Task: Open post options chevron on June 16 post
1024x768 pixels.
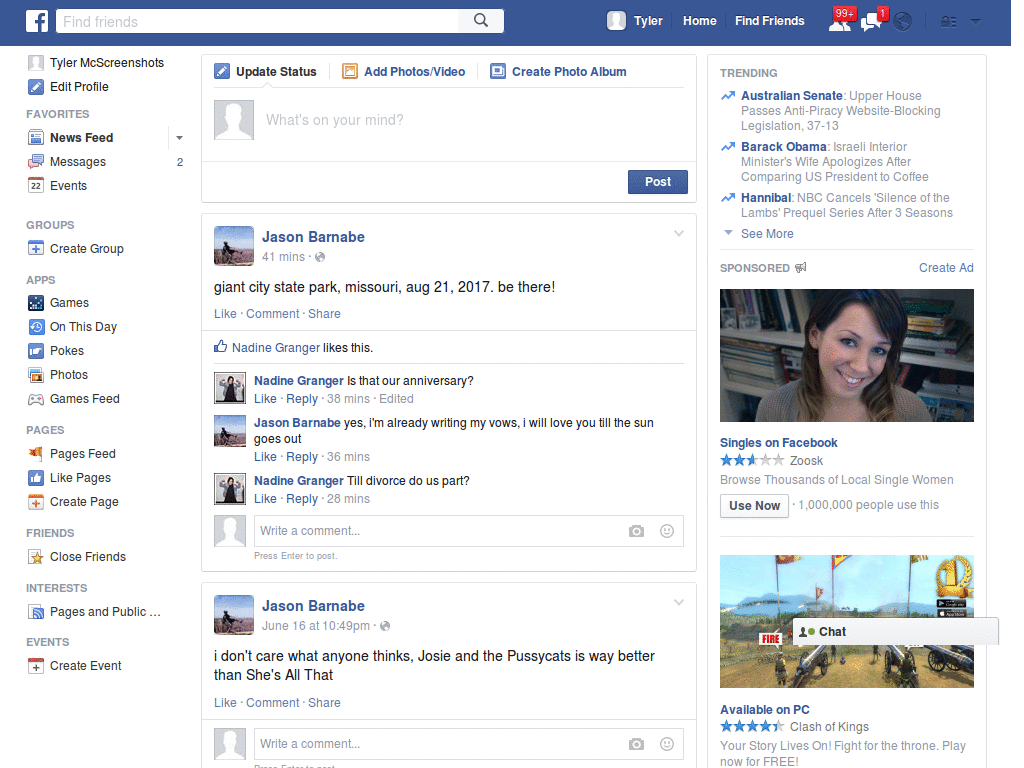Action: pos(679,602)
